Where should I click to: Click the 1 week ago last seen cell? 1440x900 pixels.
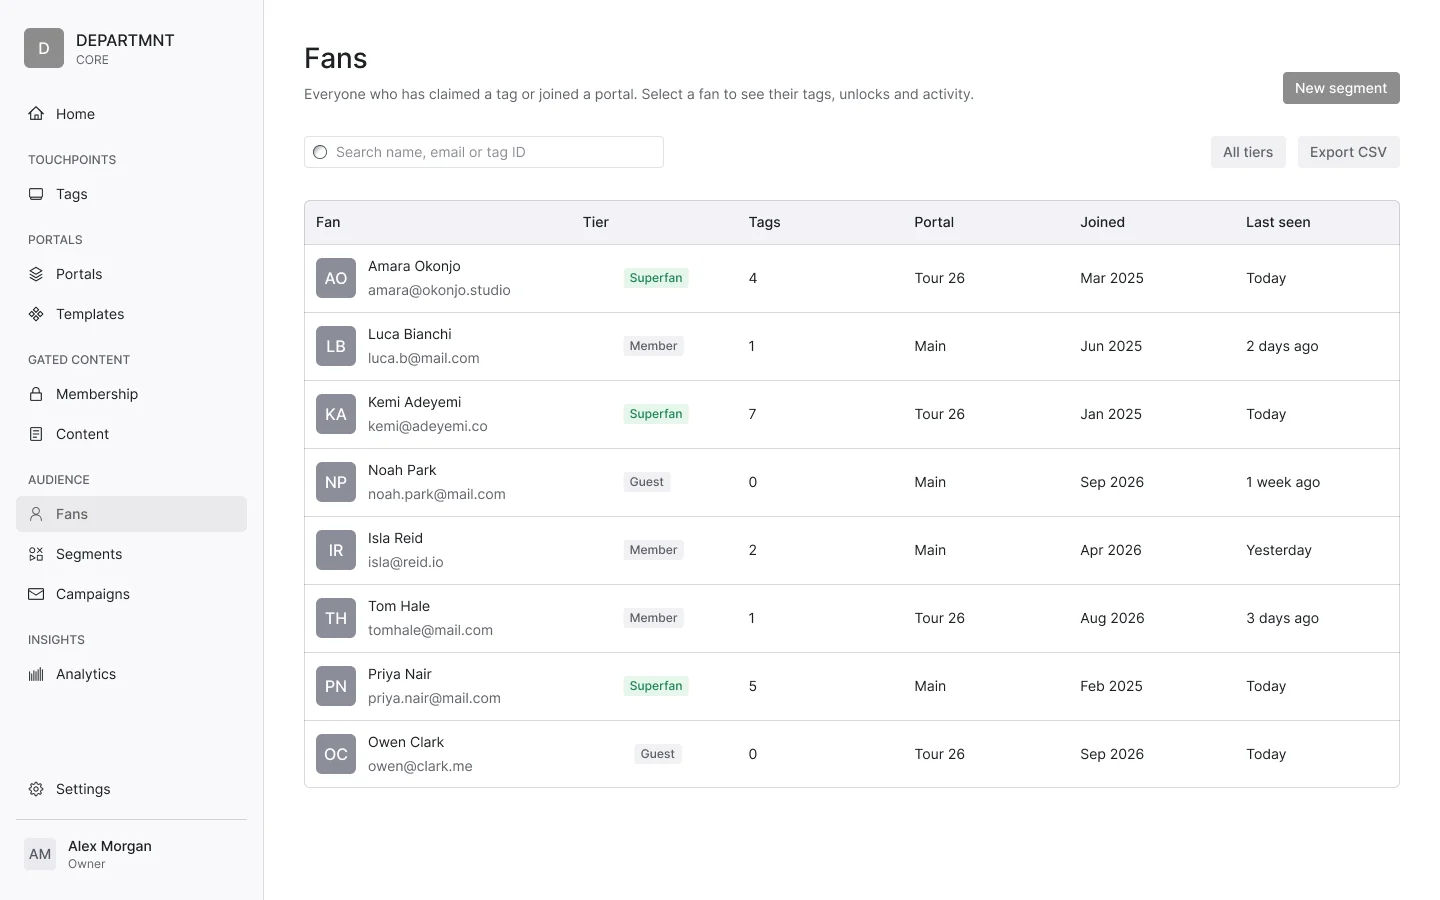(x=1283, y=482)
